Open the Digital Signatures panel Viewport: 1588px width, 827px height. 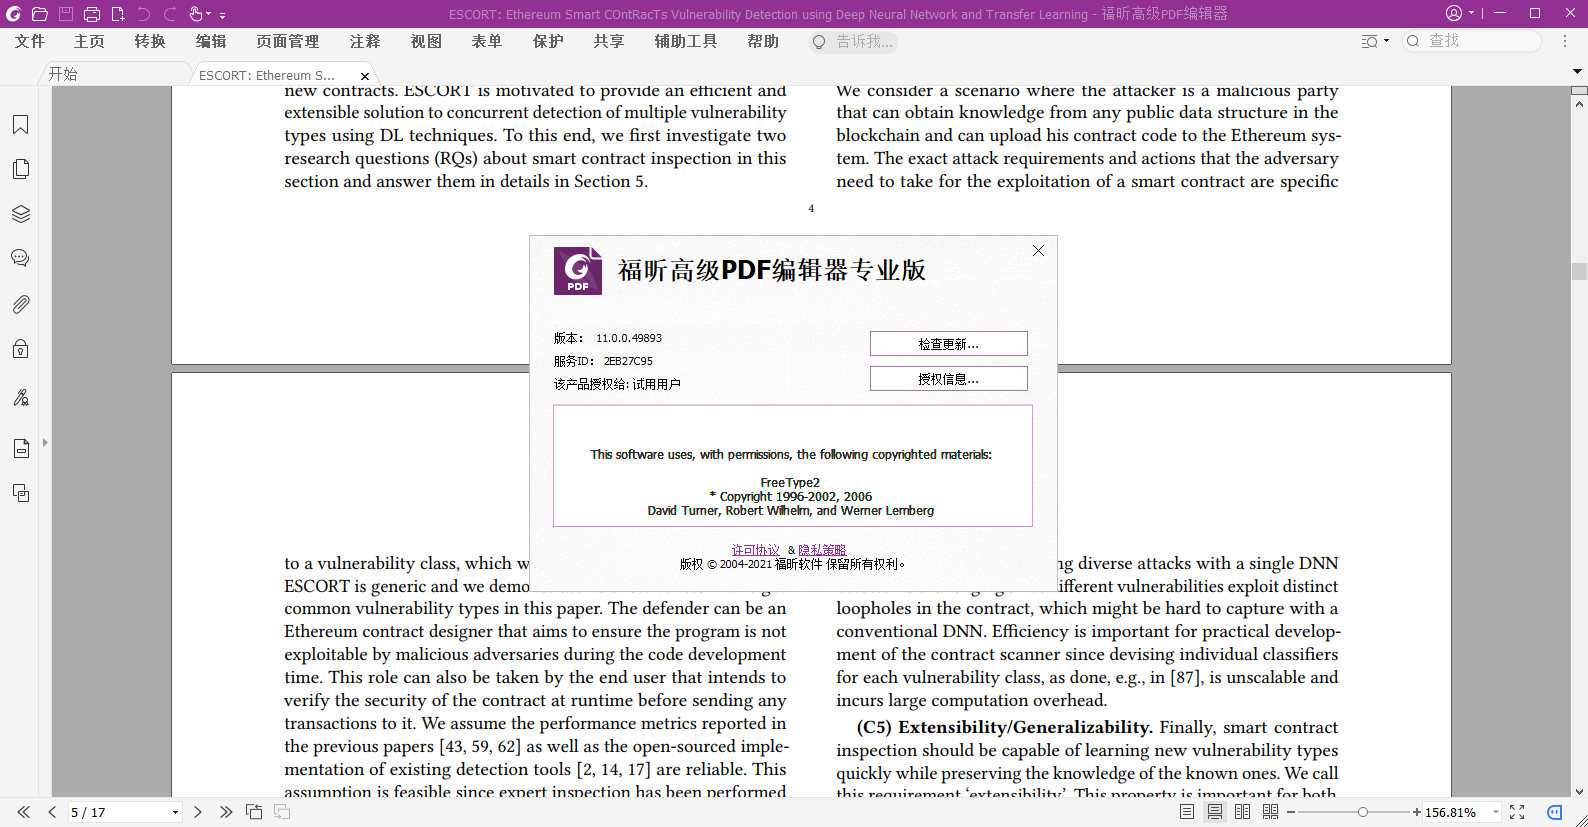20,397
